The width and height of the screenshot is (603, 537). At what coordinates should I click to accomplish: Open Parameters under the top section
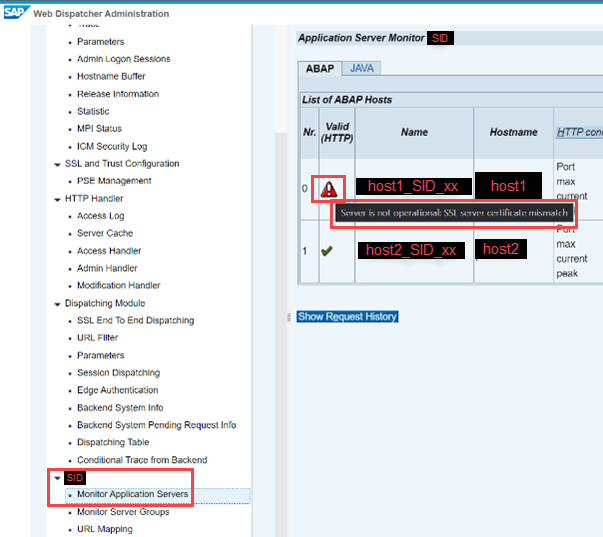tap(101, 42)
